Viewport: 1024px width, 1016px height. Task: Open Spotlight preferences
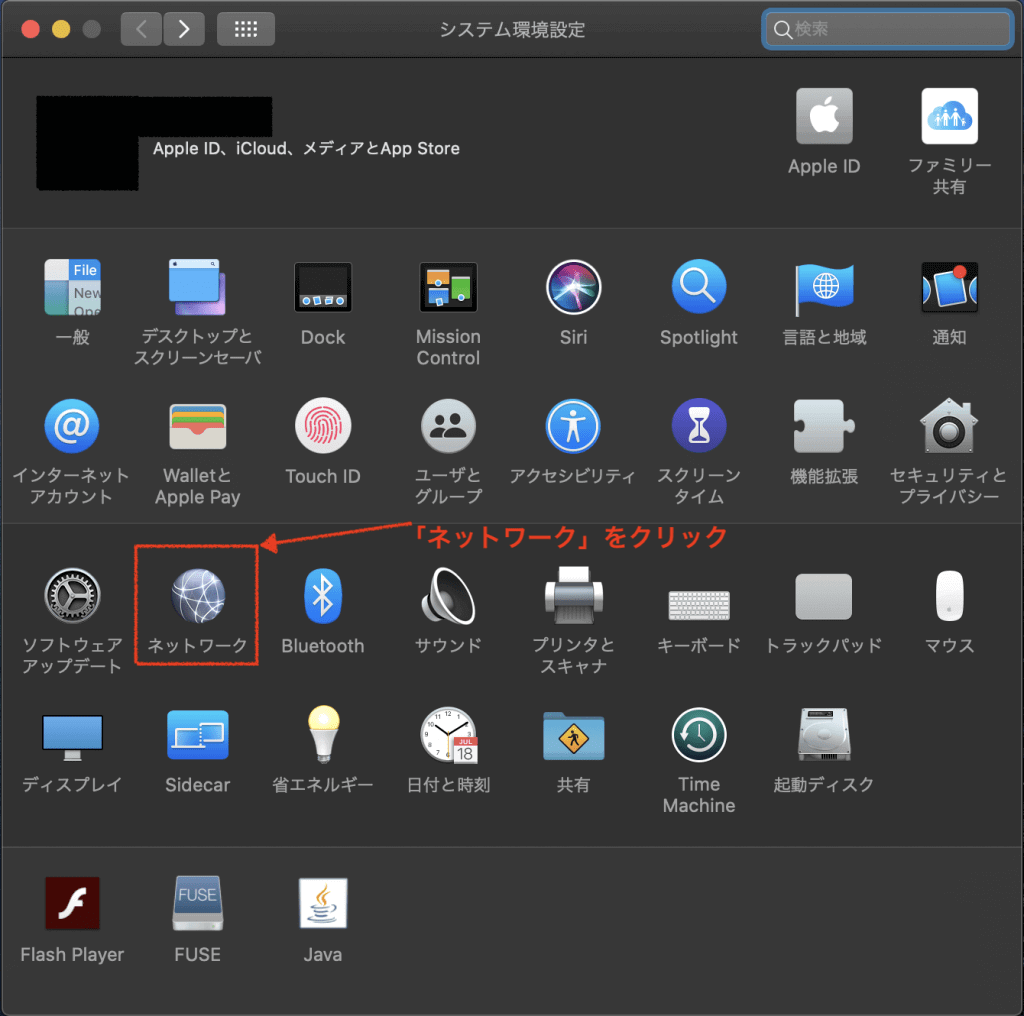(x=699, y=287)
